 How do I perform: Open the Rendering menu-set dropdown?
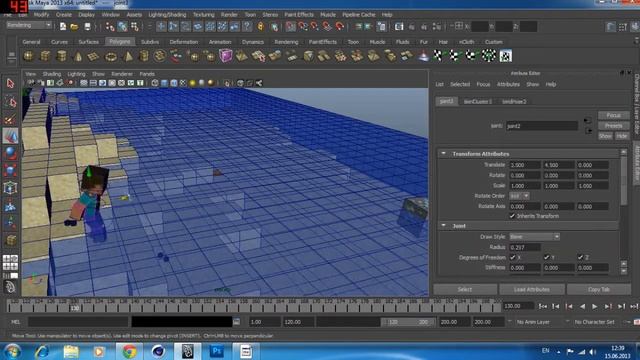pyautogui.click(x=29, y=25)
